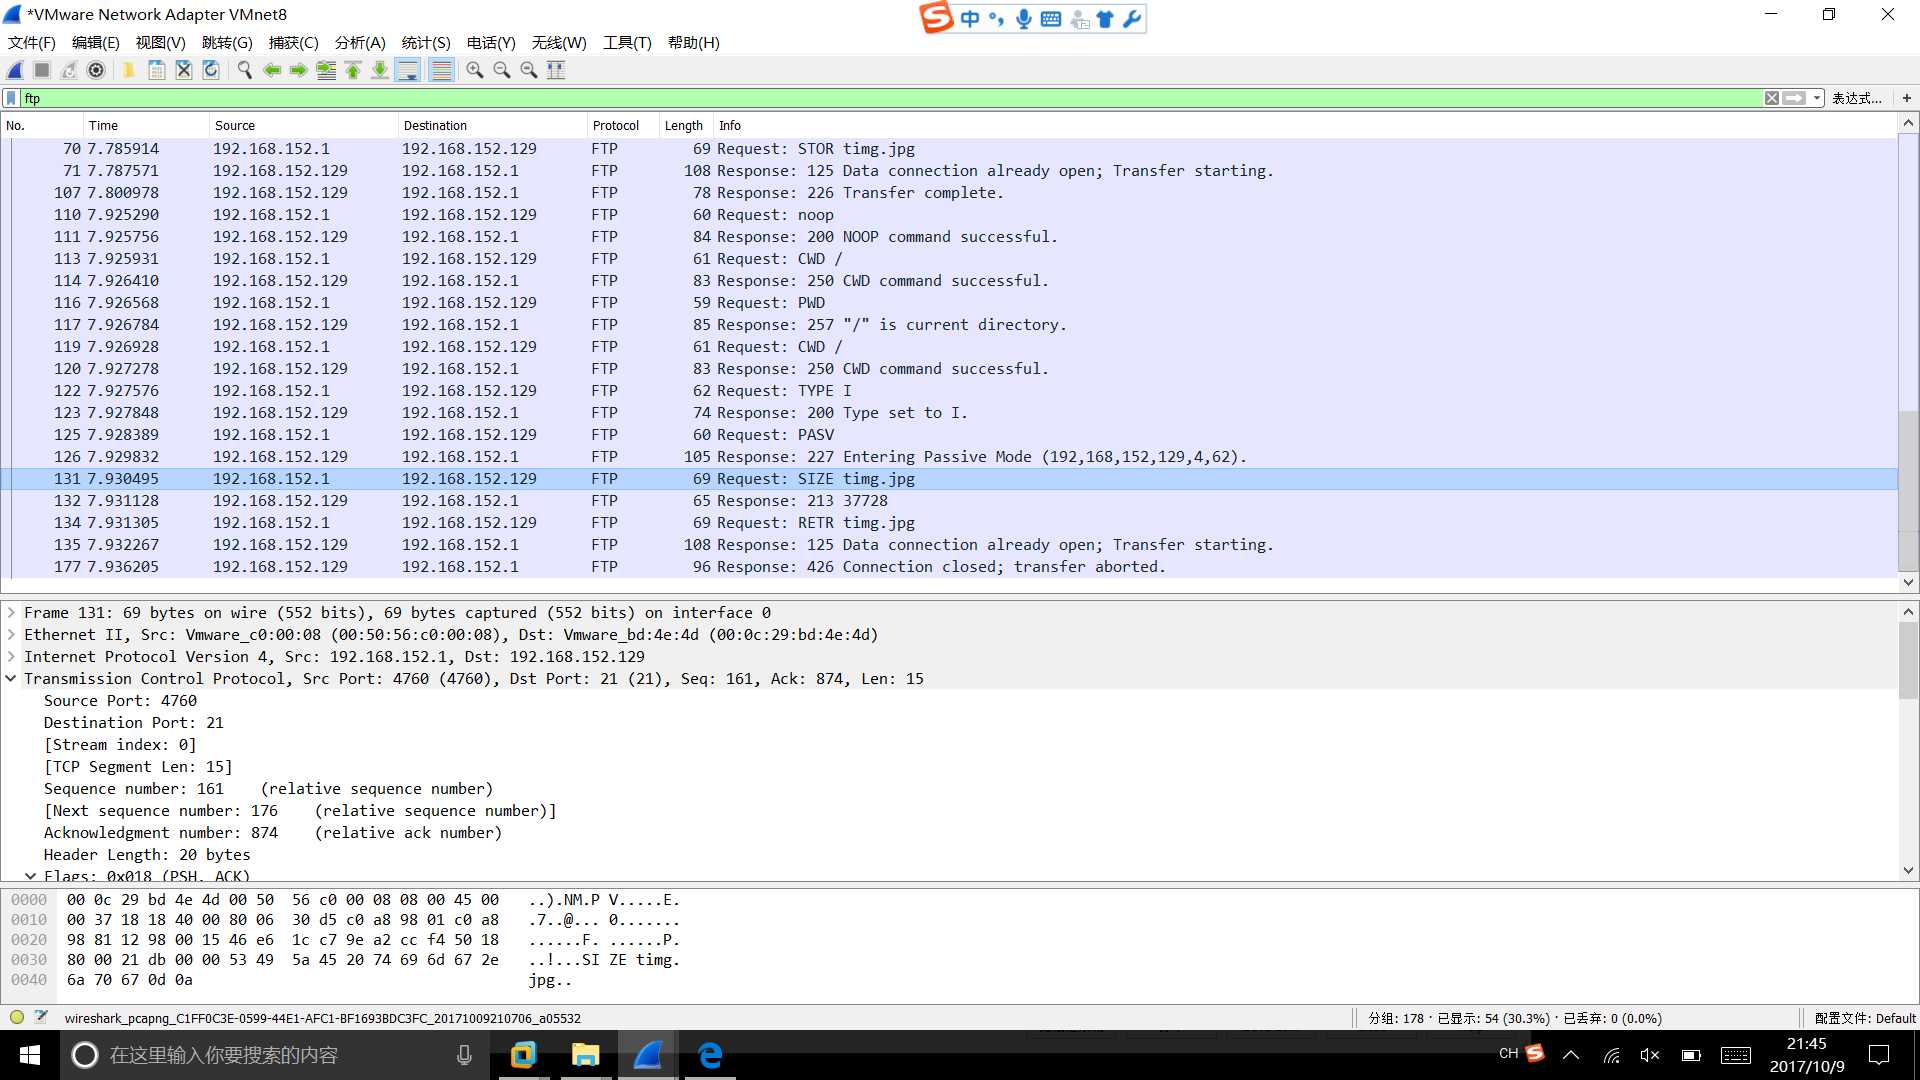Open Microsoft Edge from taskbar
The height and width of the screenshot is (1080, 1920).
pos(710,1055)
